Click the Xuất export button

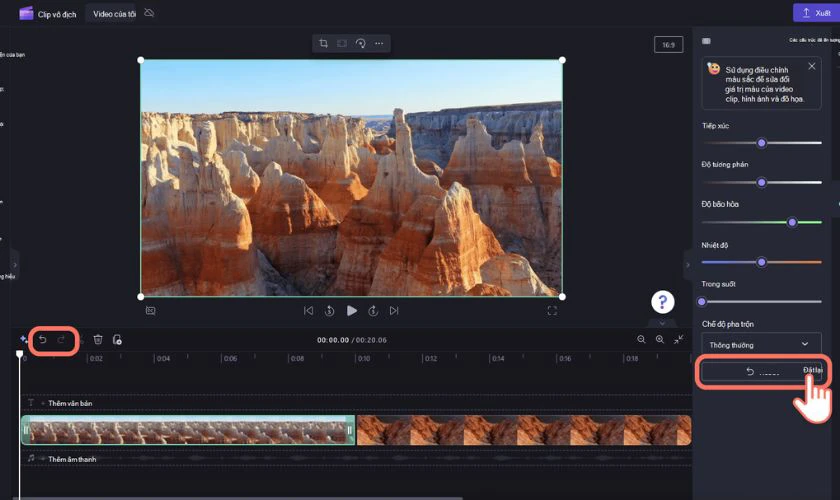816,13
